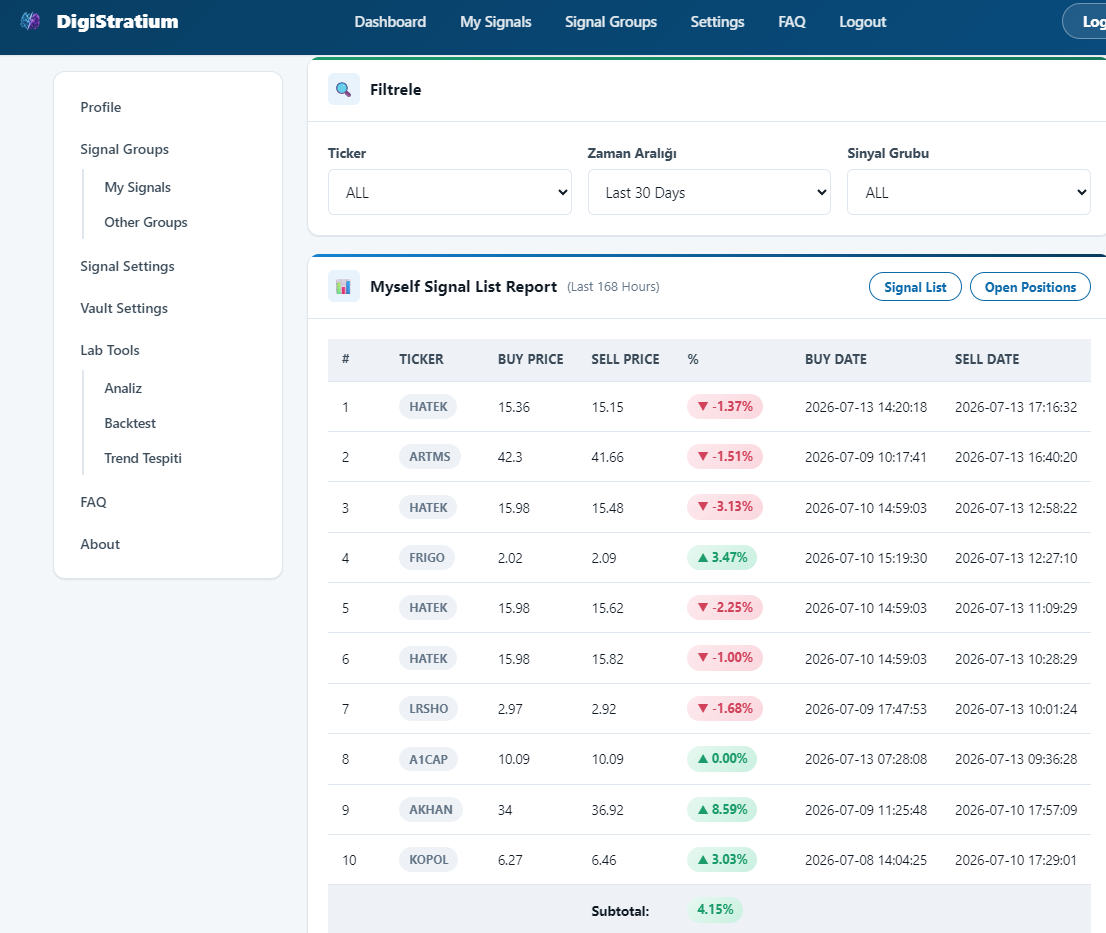
Task: Click the Open Positions button
Action: tap(1030, 286)
